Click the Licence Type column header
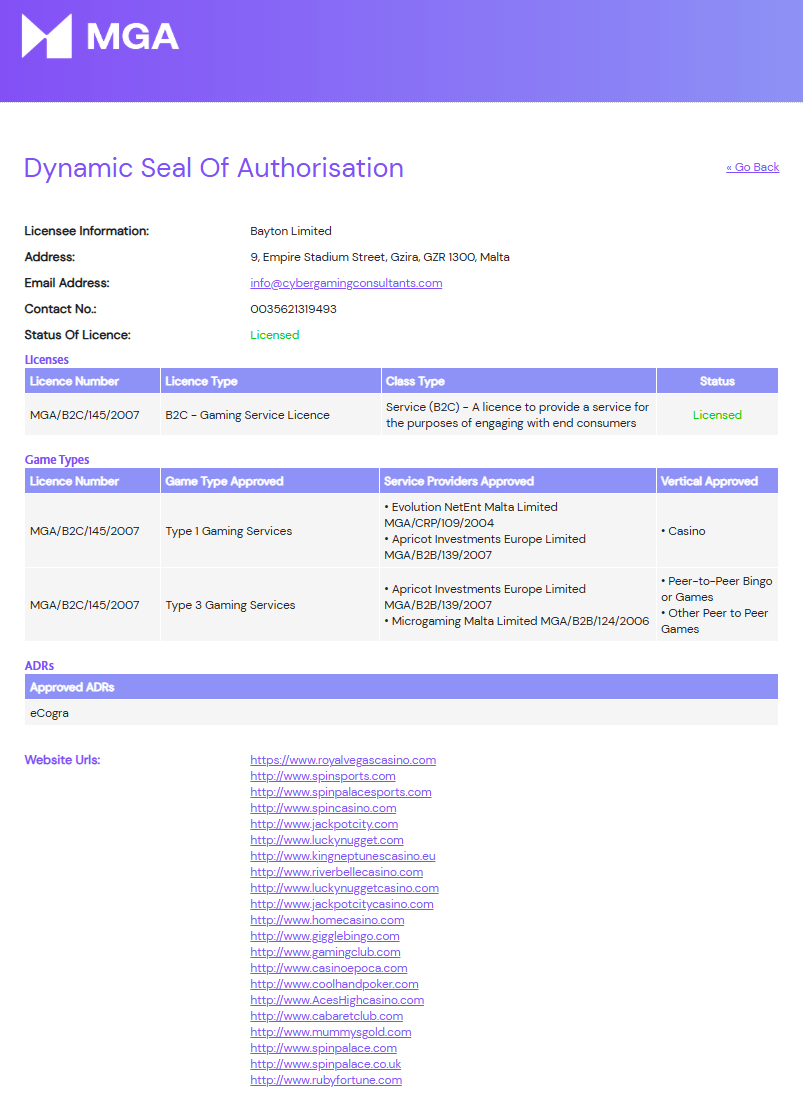This screenshot has height=1099, width=803. (x=270, y=381)
